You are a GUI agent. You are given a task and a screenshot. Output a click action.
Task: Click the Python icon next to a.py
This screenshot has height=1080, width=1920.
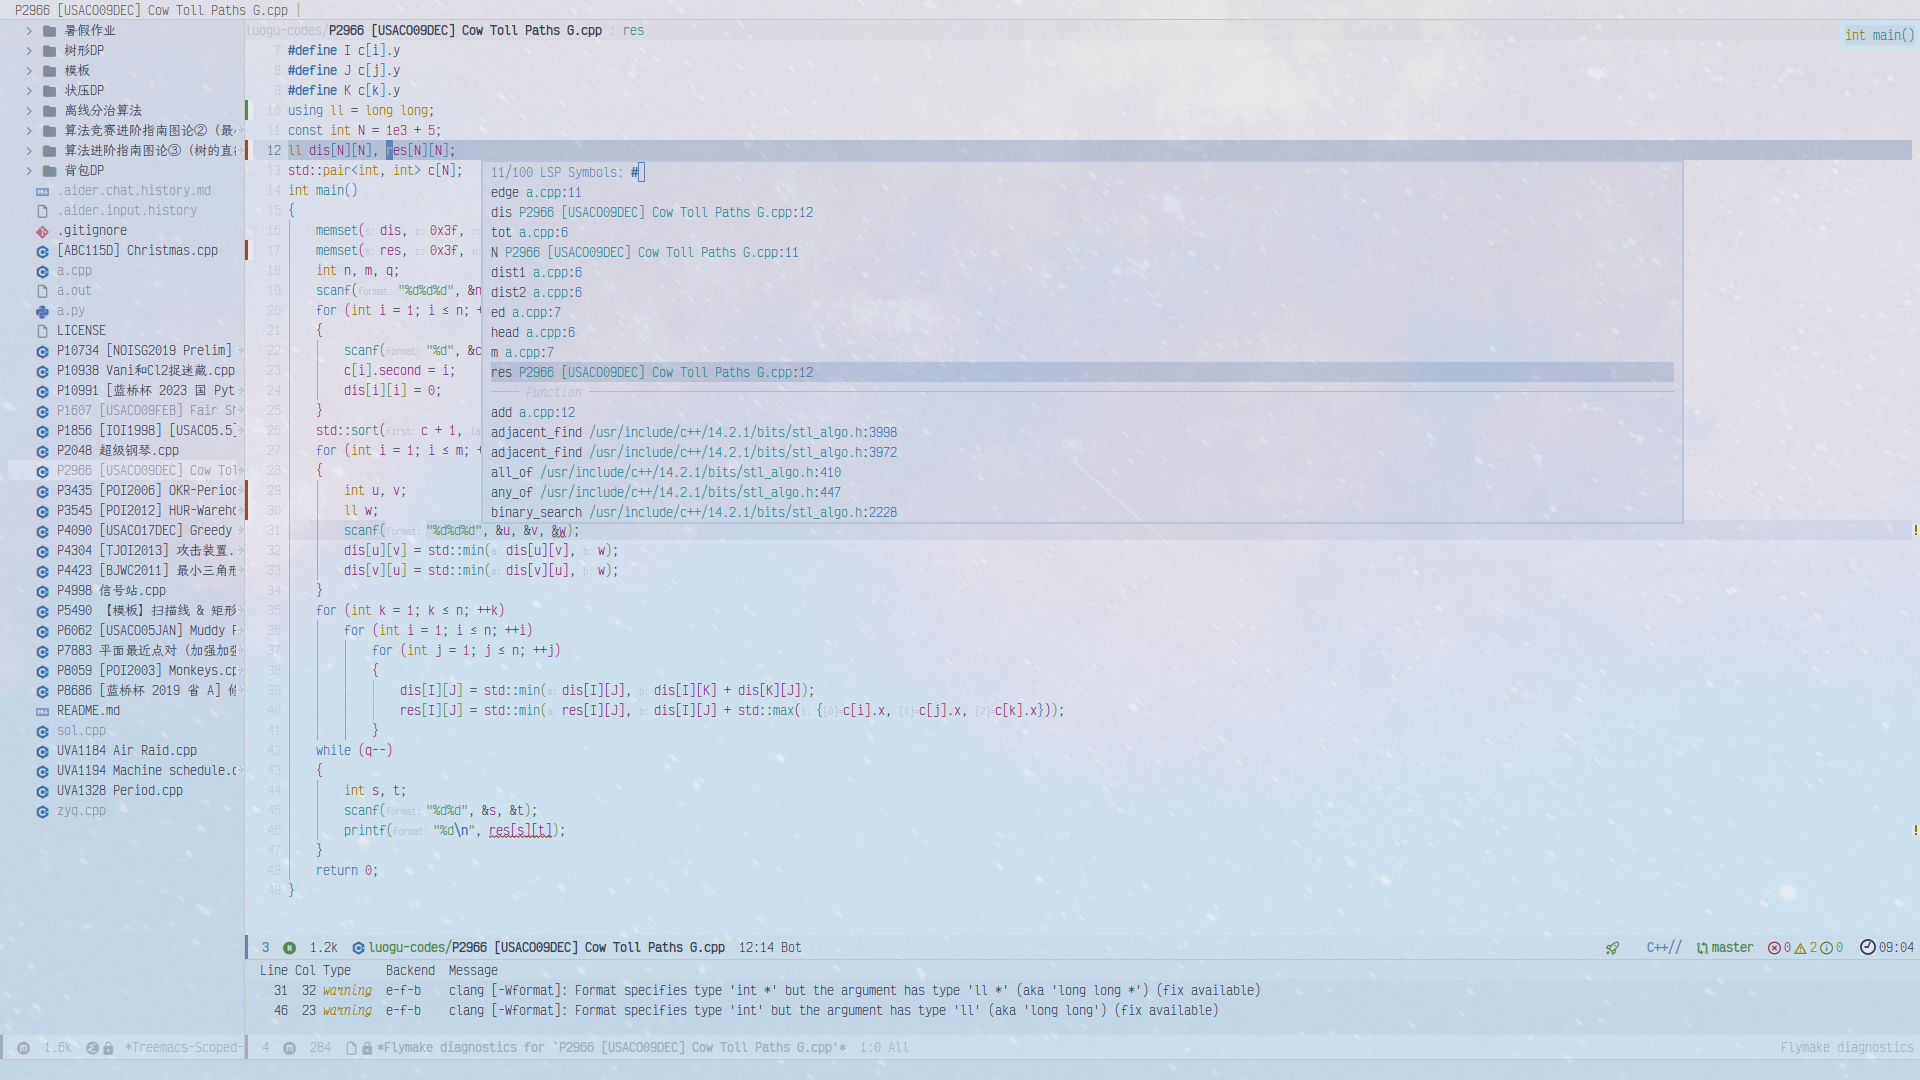tap(42, 311)
